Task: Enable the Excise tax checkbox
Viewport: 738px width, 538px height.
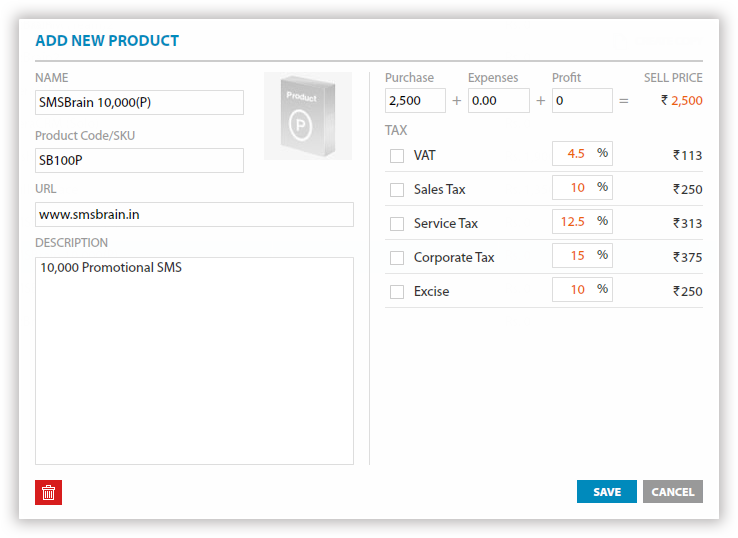Action: click(397, 292)
